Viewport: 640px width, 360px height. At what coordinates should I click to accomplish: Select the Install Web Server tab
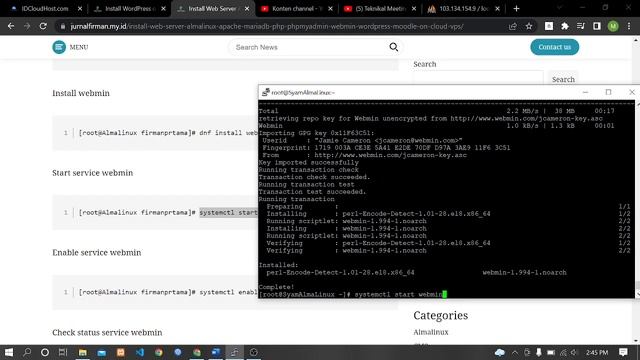[x=212, y=9]
